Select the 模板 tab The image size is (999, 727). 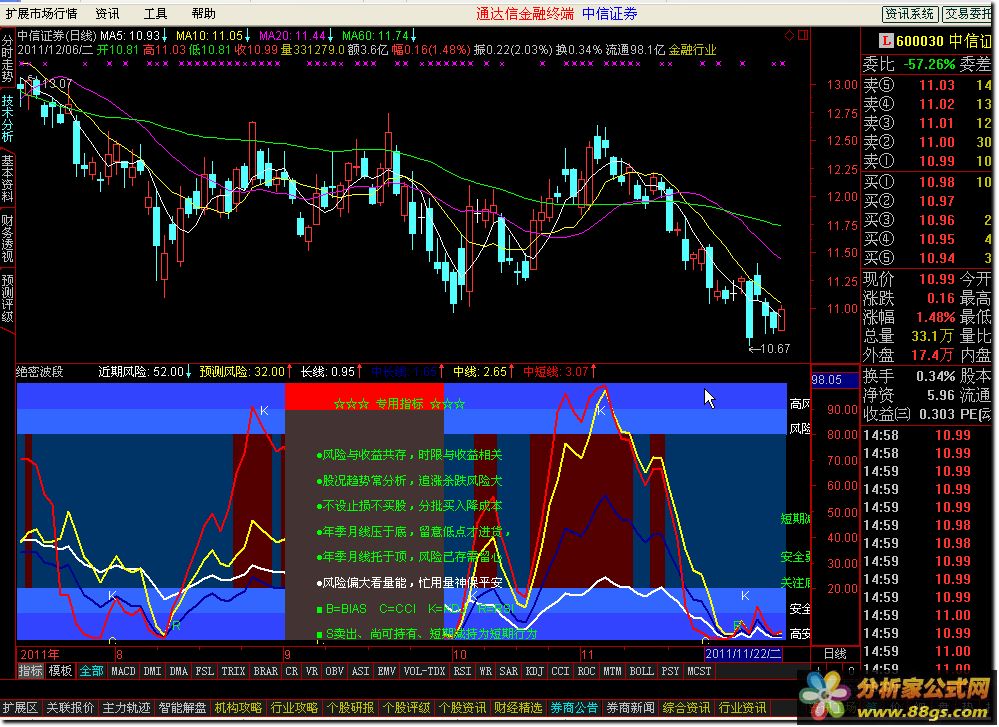61,671
